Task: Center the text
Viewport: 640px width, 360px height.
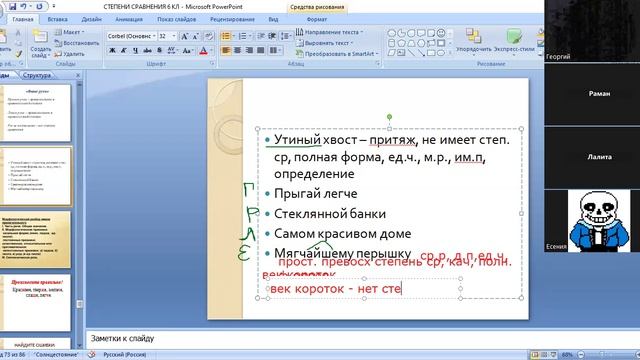Action: click(x=238, y=50)
